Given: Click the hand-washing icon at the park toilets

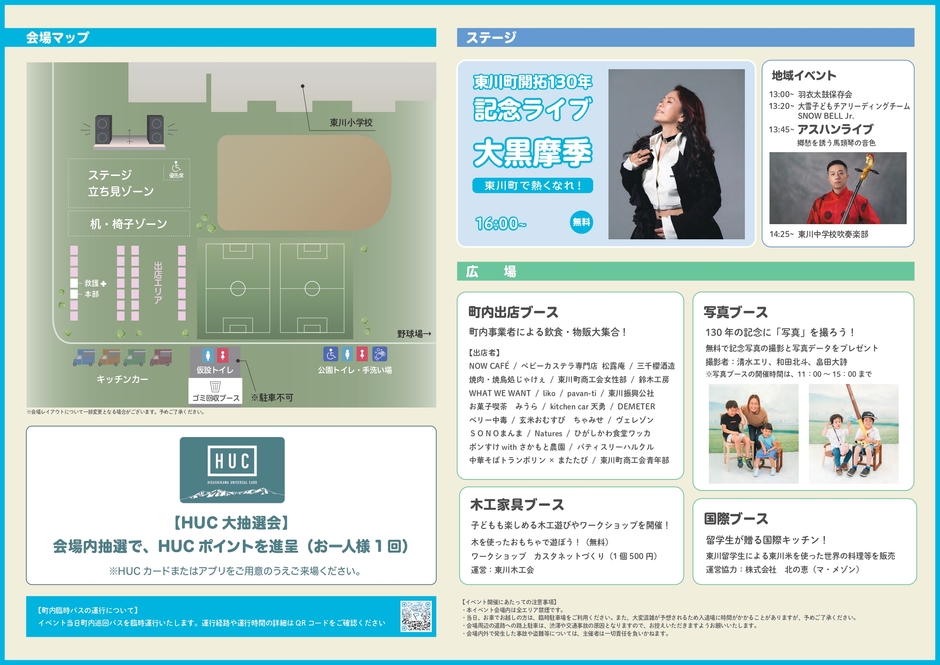Looking at the screenshot, I should 379,354.
